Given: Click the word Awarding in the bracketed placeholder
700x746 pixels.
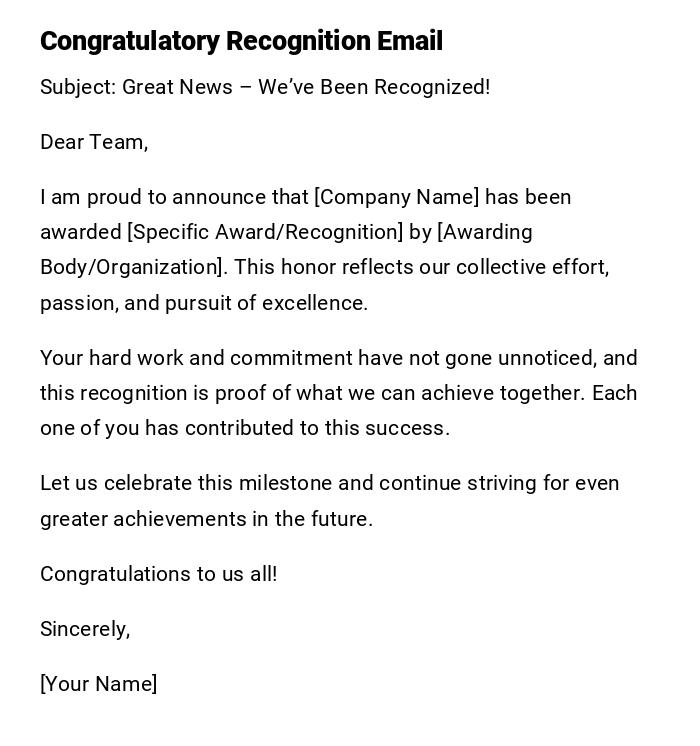Looking at the screenshot, I should pos(487,232).
